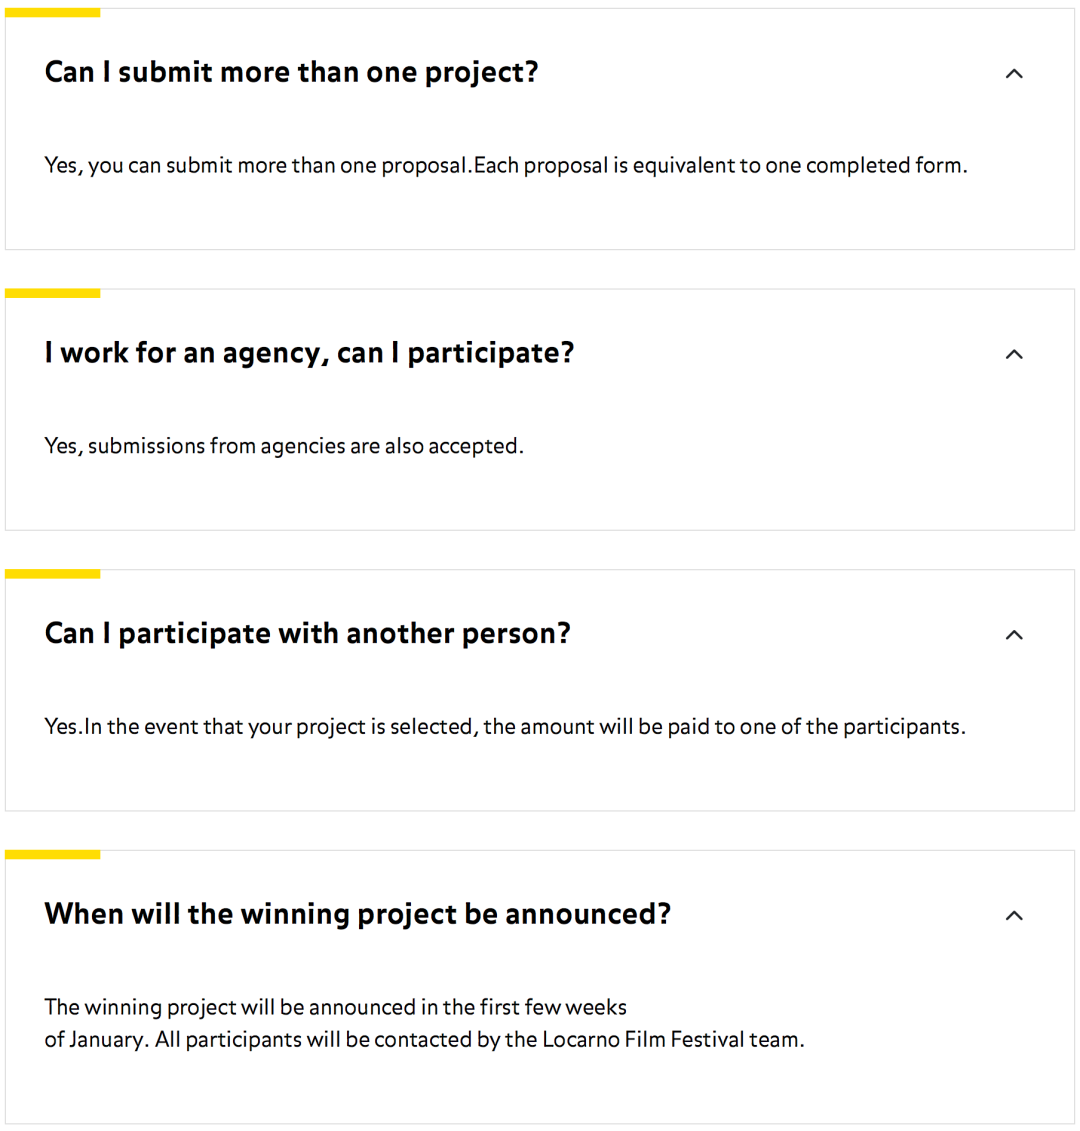
Task: Click the sentence beginning 'In the event that your project'
Action: 524,727
